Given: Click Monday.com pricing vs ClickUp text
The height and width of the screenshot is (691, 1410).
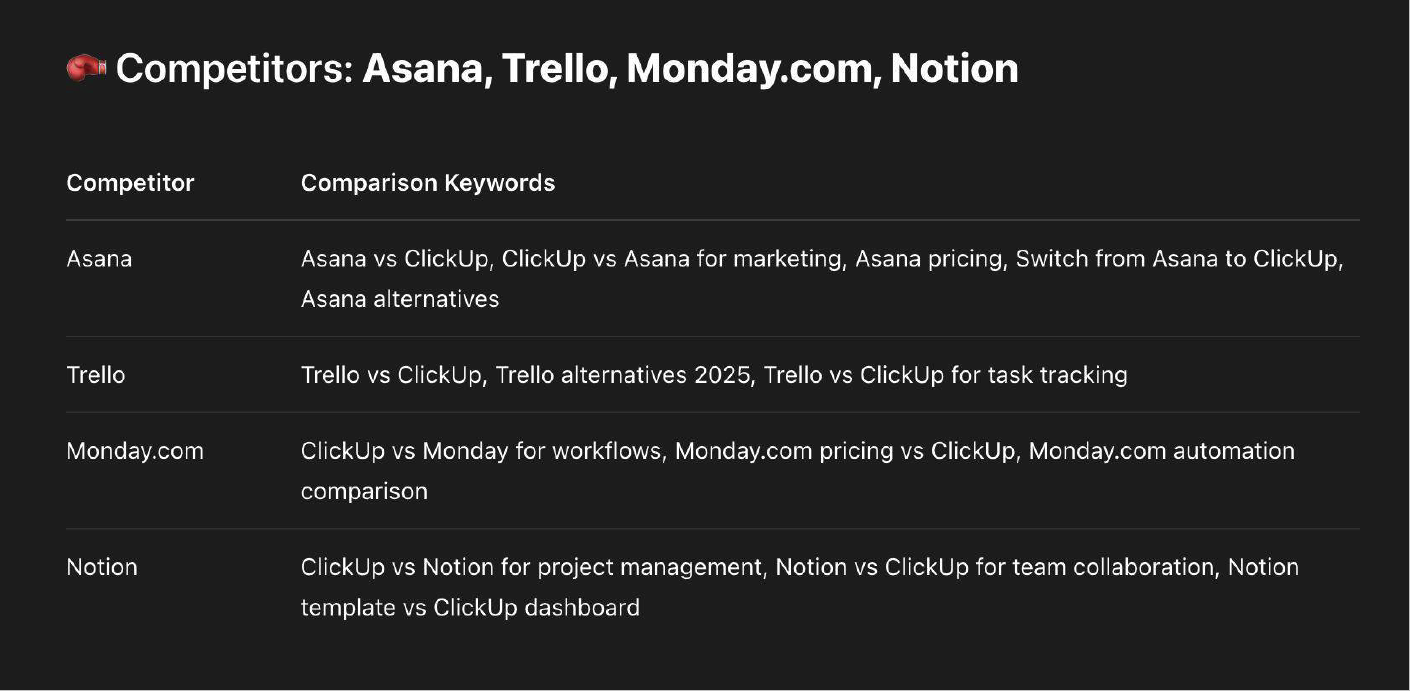Looking at the screenshot, I should (845, 451).
